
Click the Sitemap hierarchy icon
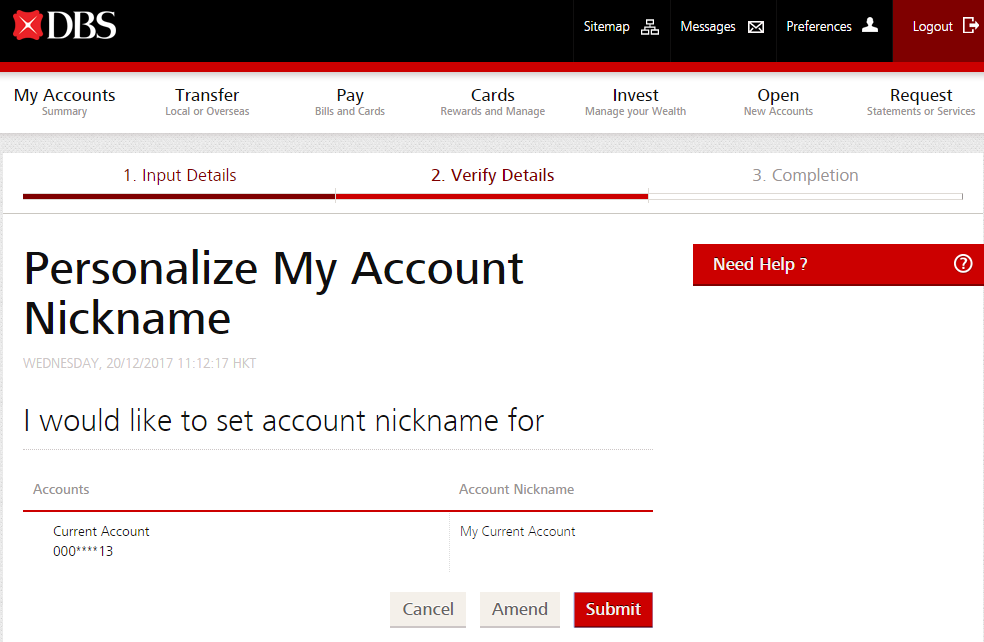coord(650,27)
